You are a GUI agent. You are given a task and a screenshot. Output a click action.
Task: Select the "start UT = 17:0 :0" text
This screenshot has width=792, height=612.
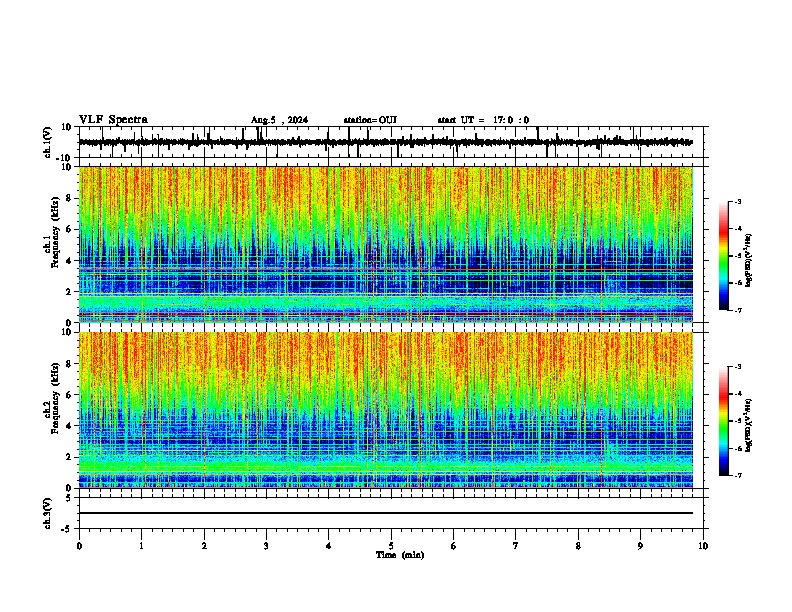pos(483,120)
